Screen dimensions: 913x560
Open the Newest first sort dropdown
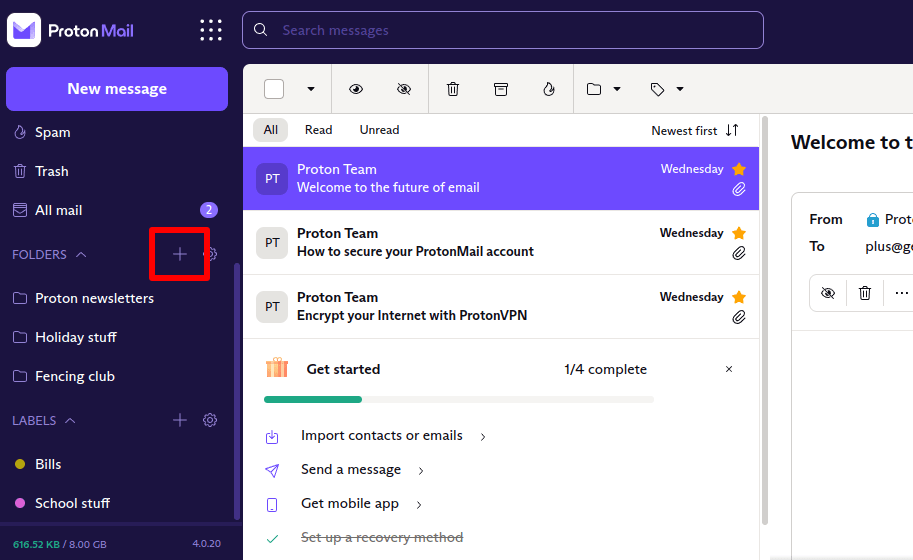point(695,130)
